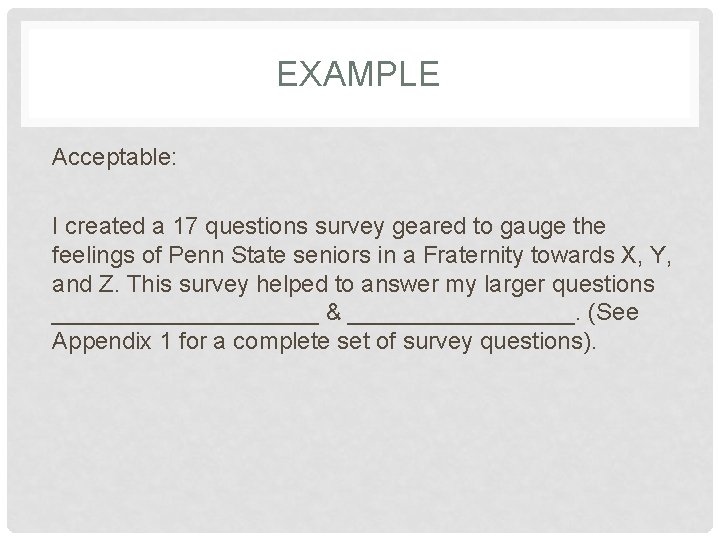This screenshot has width=720, height=540.
Task: Click the ampersand between the blanks
Action: pyautogui.click(x=334, y=313)
